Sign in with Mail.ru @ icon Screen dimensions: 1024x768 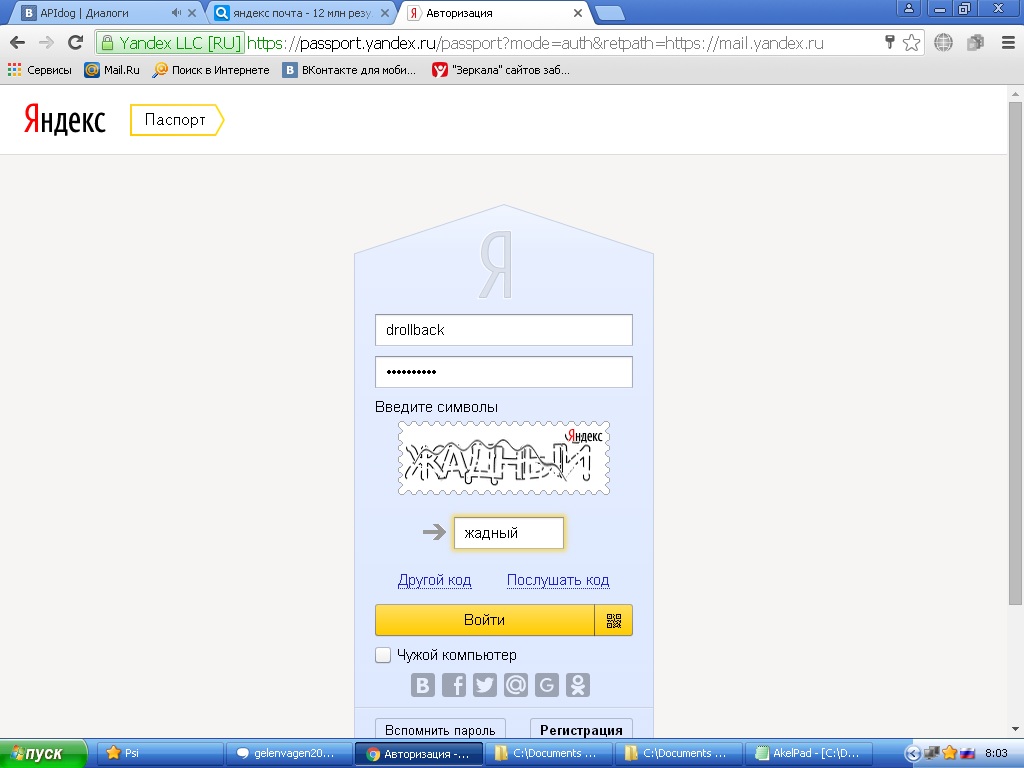[516, 685]
